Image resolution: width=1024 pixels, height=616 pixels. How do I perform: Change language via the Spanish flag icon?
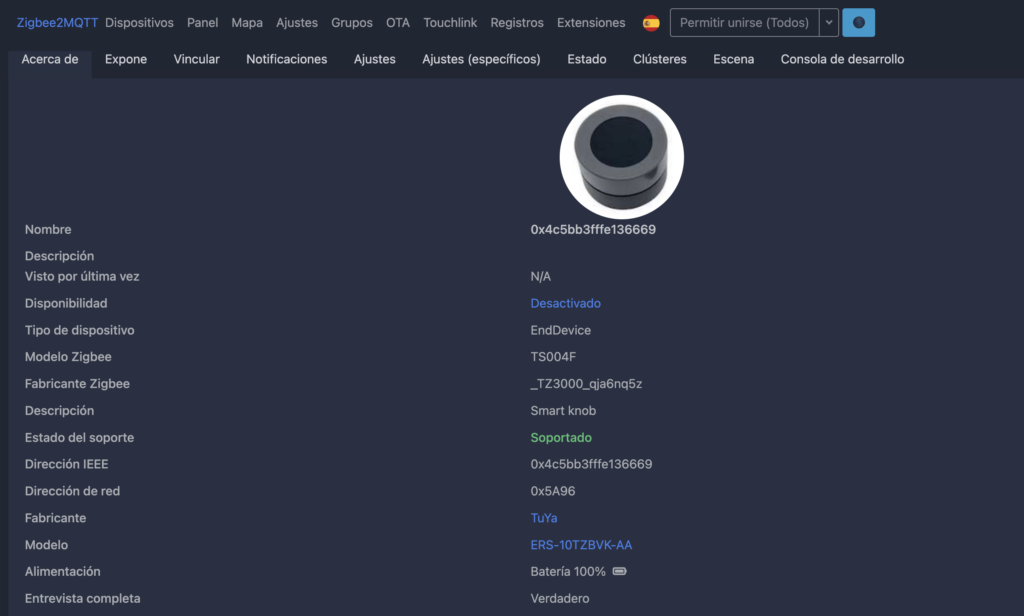(651, 21)
